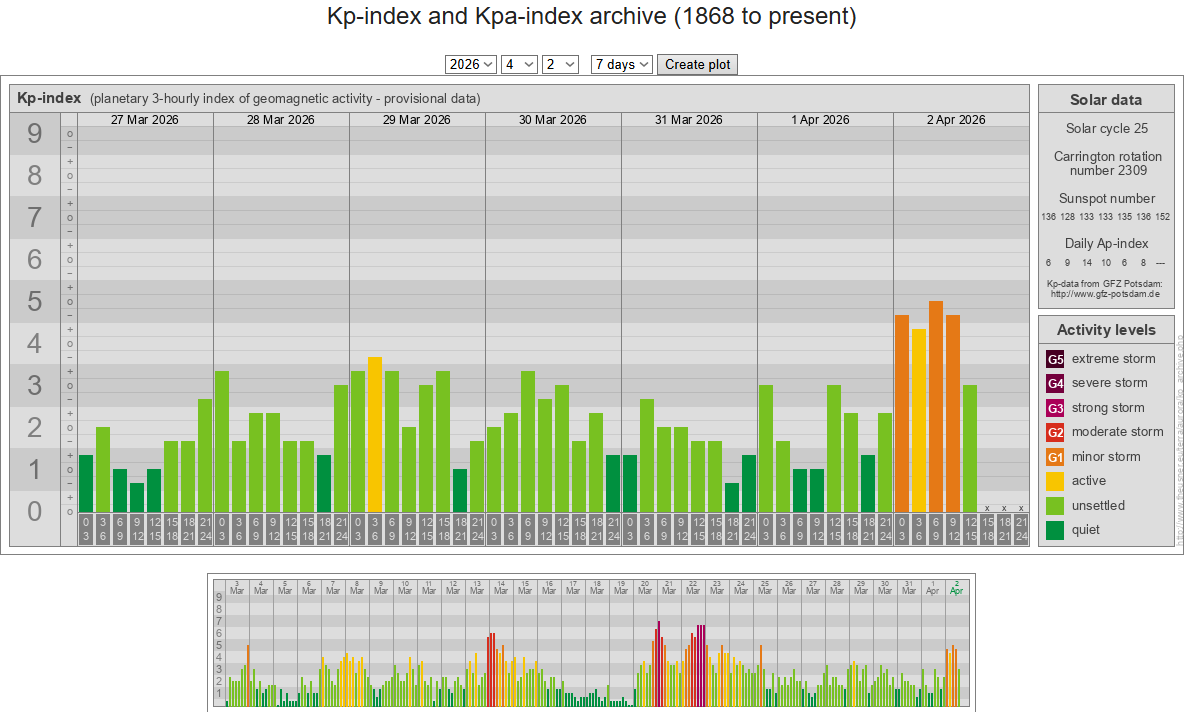Click the light green unsettled swatch
Image resolution: width=1184 pixels, height=712 pixels.
click(x=1055, y=506)
